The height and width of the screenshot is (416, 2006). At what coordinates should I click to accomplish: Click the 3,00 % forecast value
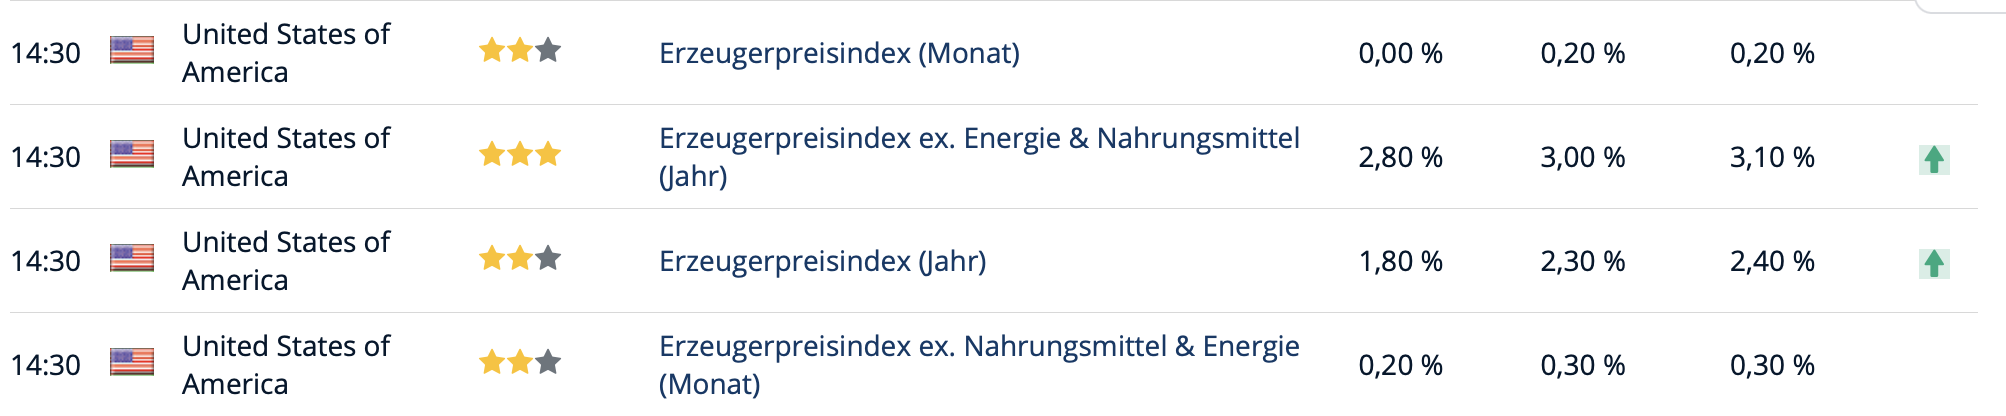point(1583,157)
